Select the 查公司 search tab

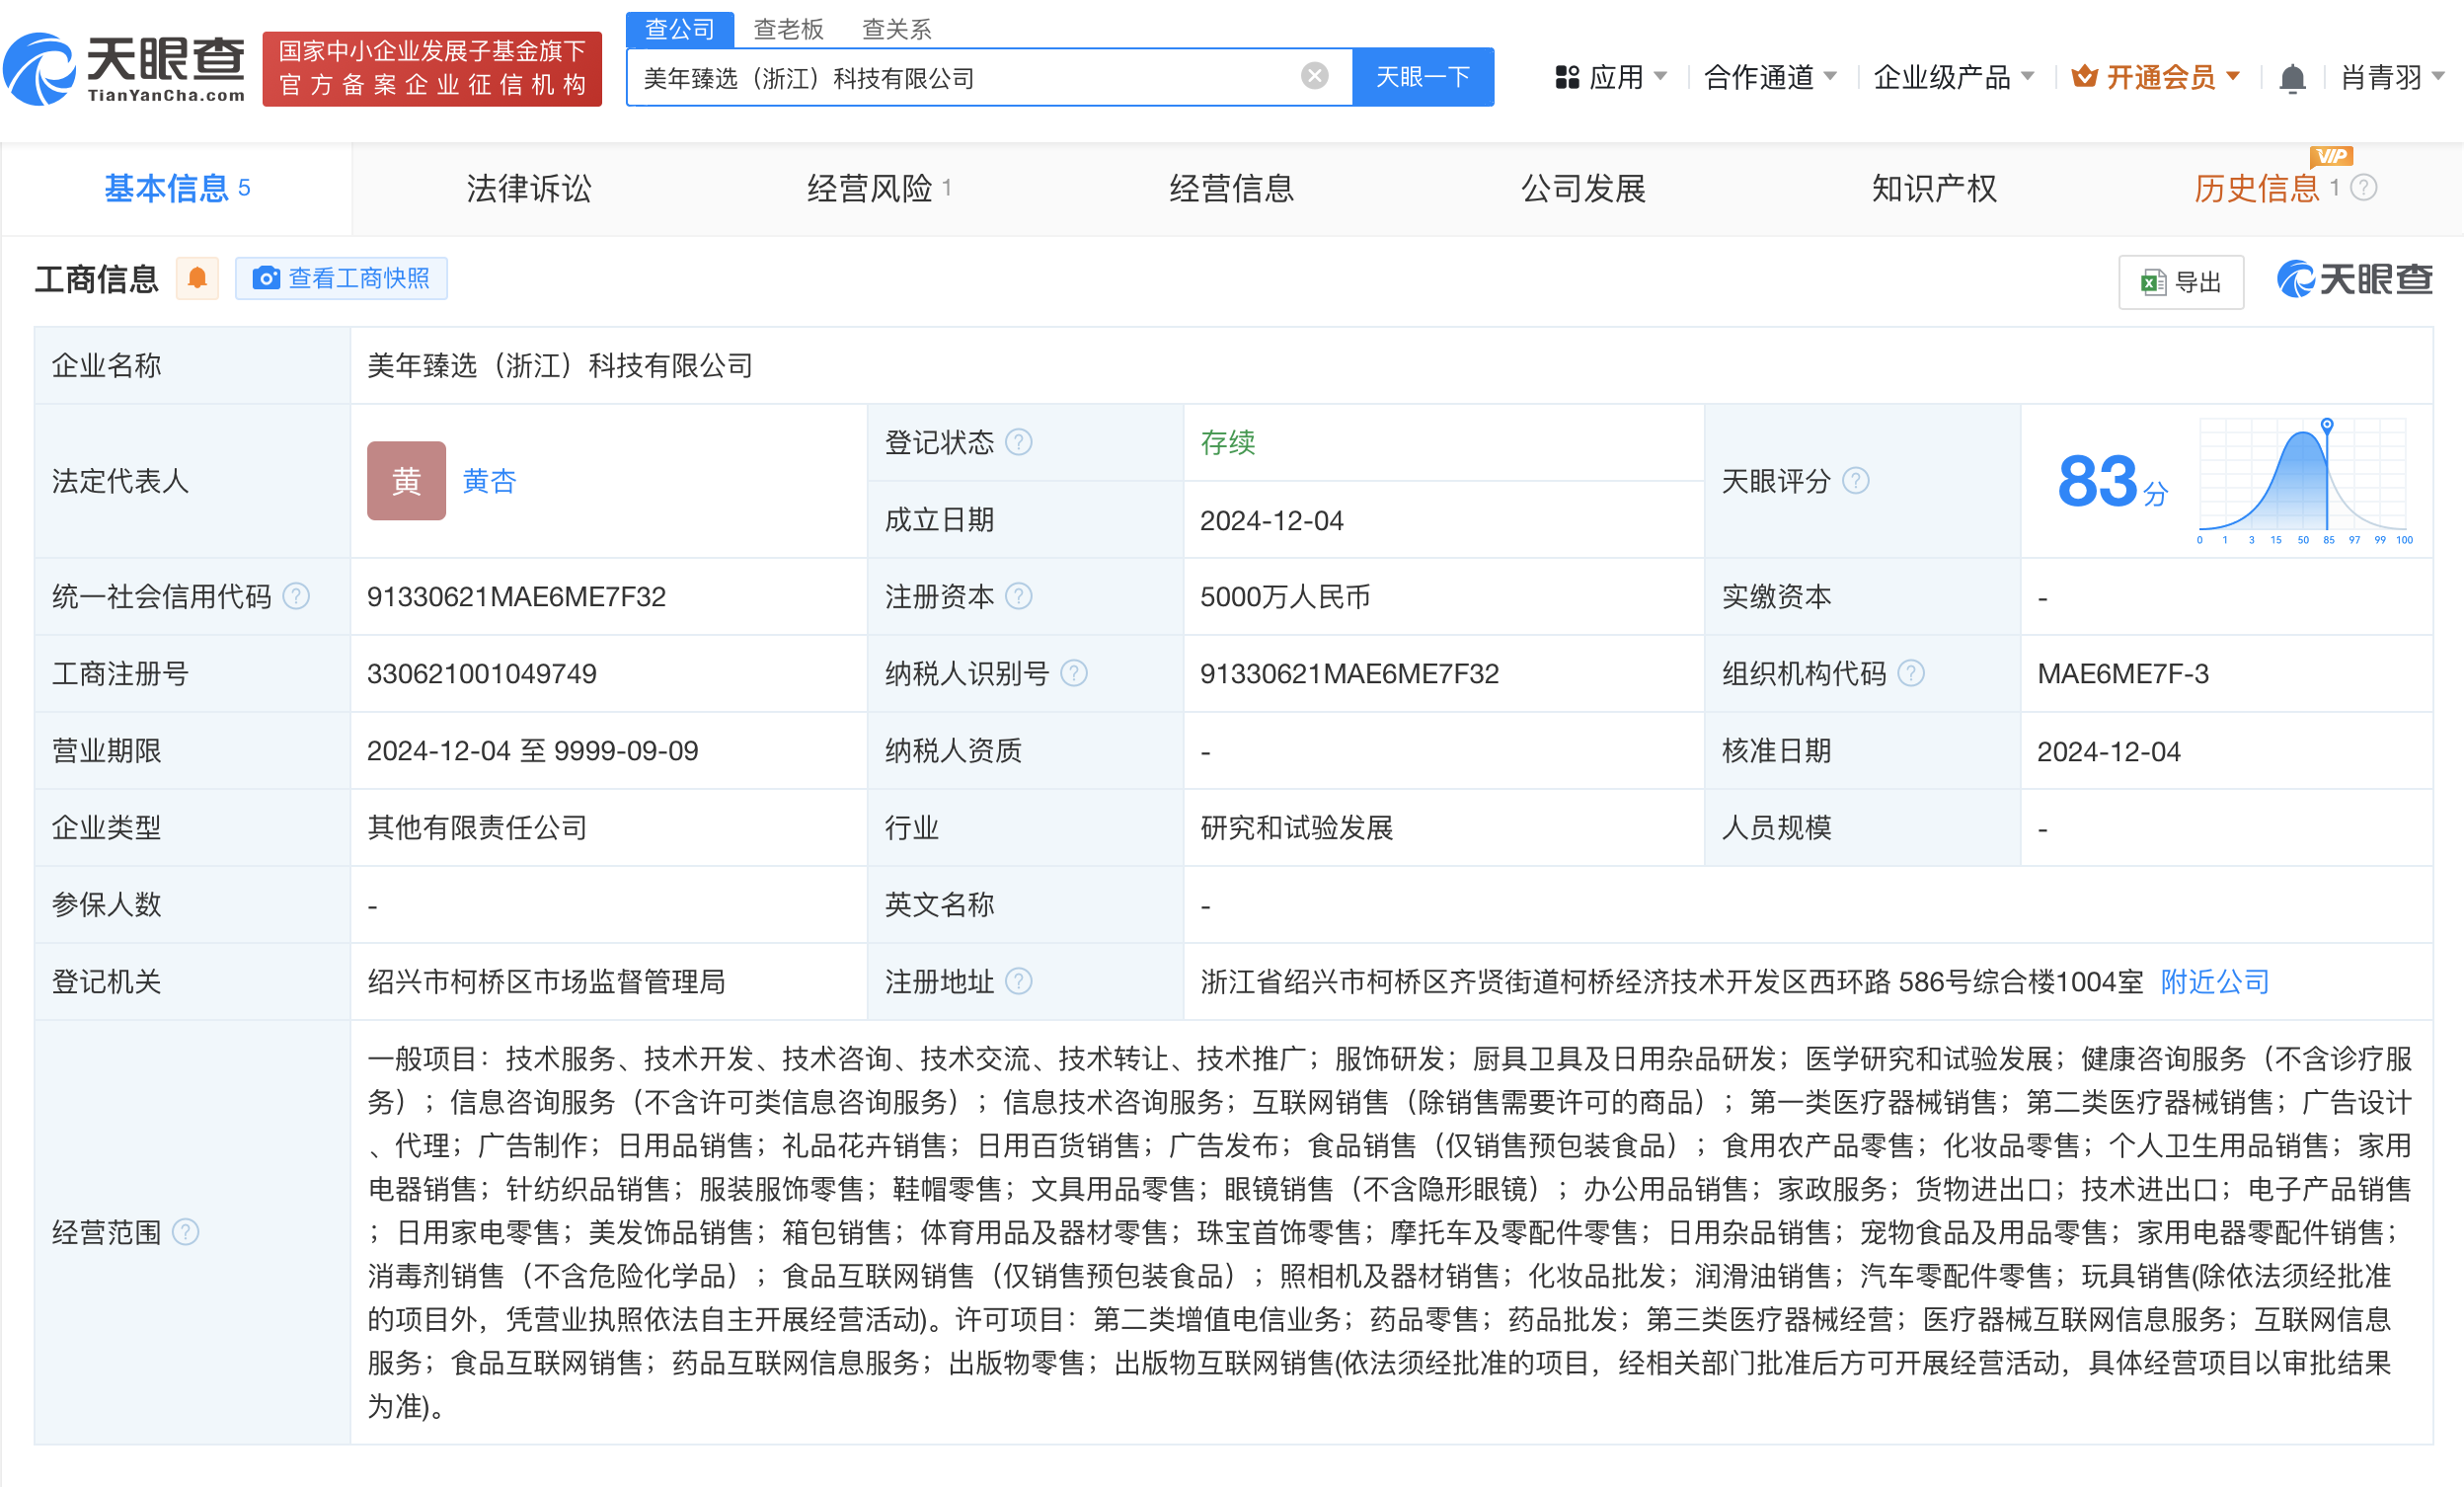coord(680,29)
